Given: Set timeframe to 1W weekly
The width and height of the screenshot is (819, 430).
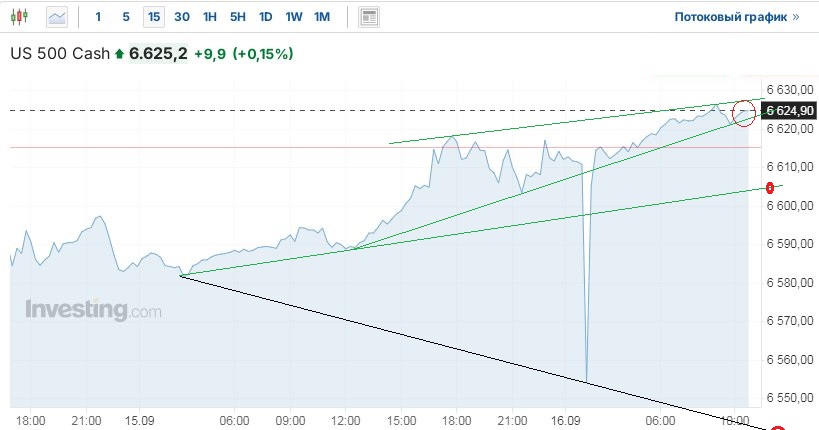Looking at the screenshot, I should pyautogui.click(x=294, y=17).
